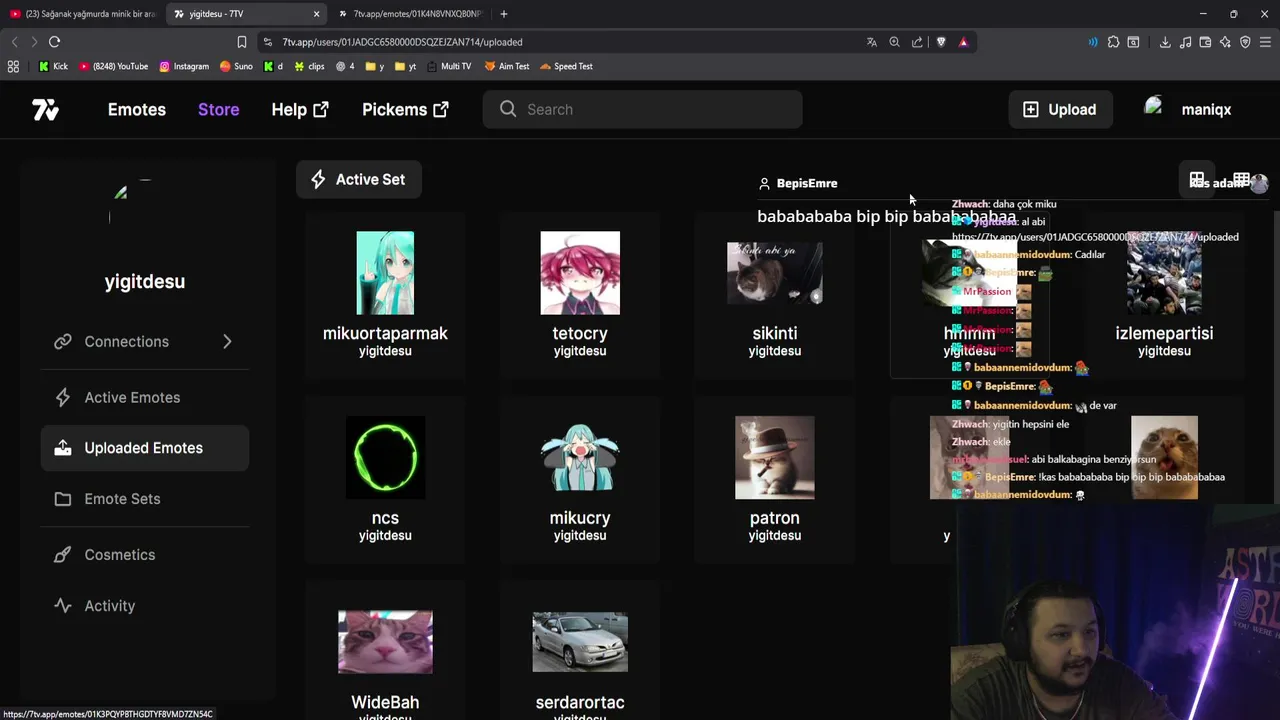Click the Brave Rewards triangle icon
Viewport: 1280px width, 720px height.
tap(963, 42)
